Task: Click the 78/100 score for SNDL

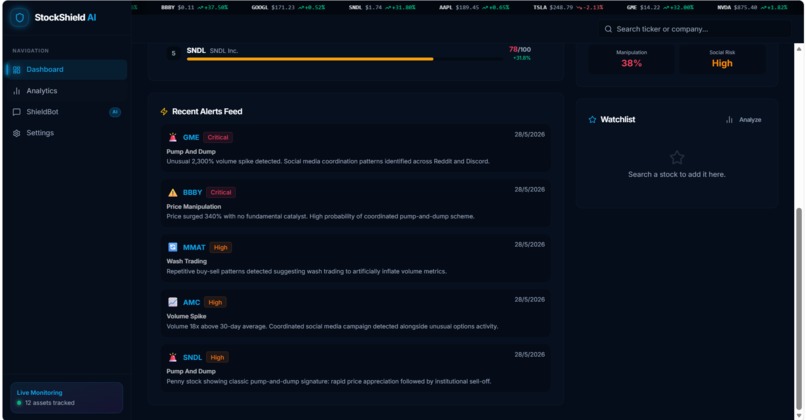Action: click(x=520, y=49)
